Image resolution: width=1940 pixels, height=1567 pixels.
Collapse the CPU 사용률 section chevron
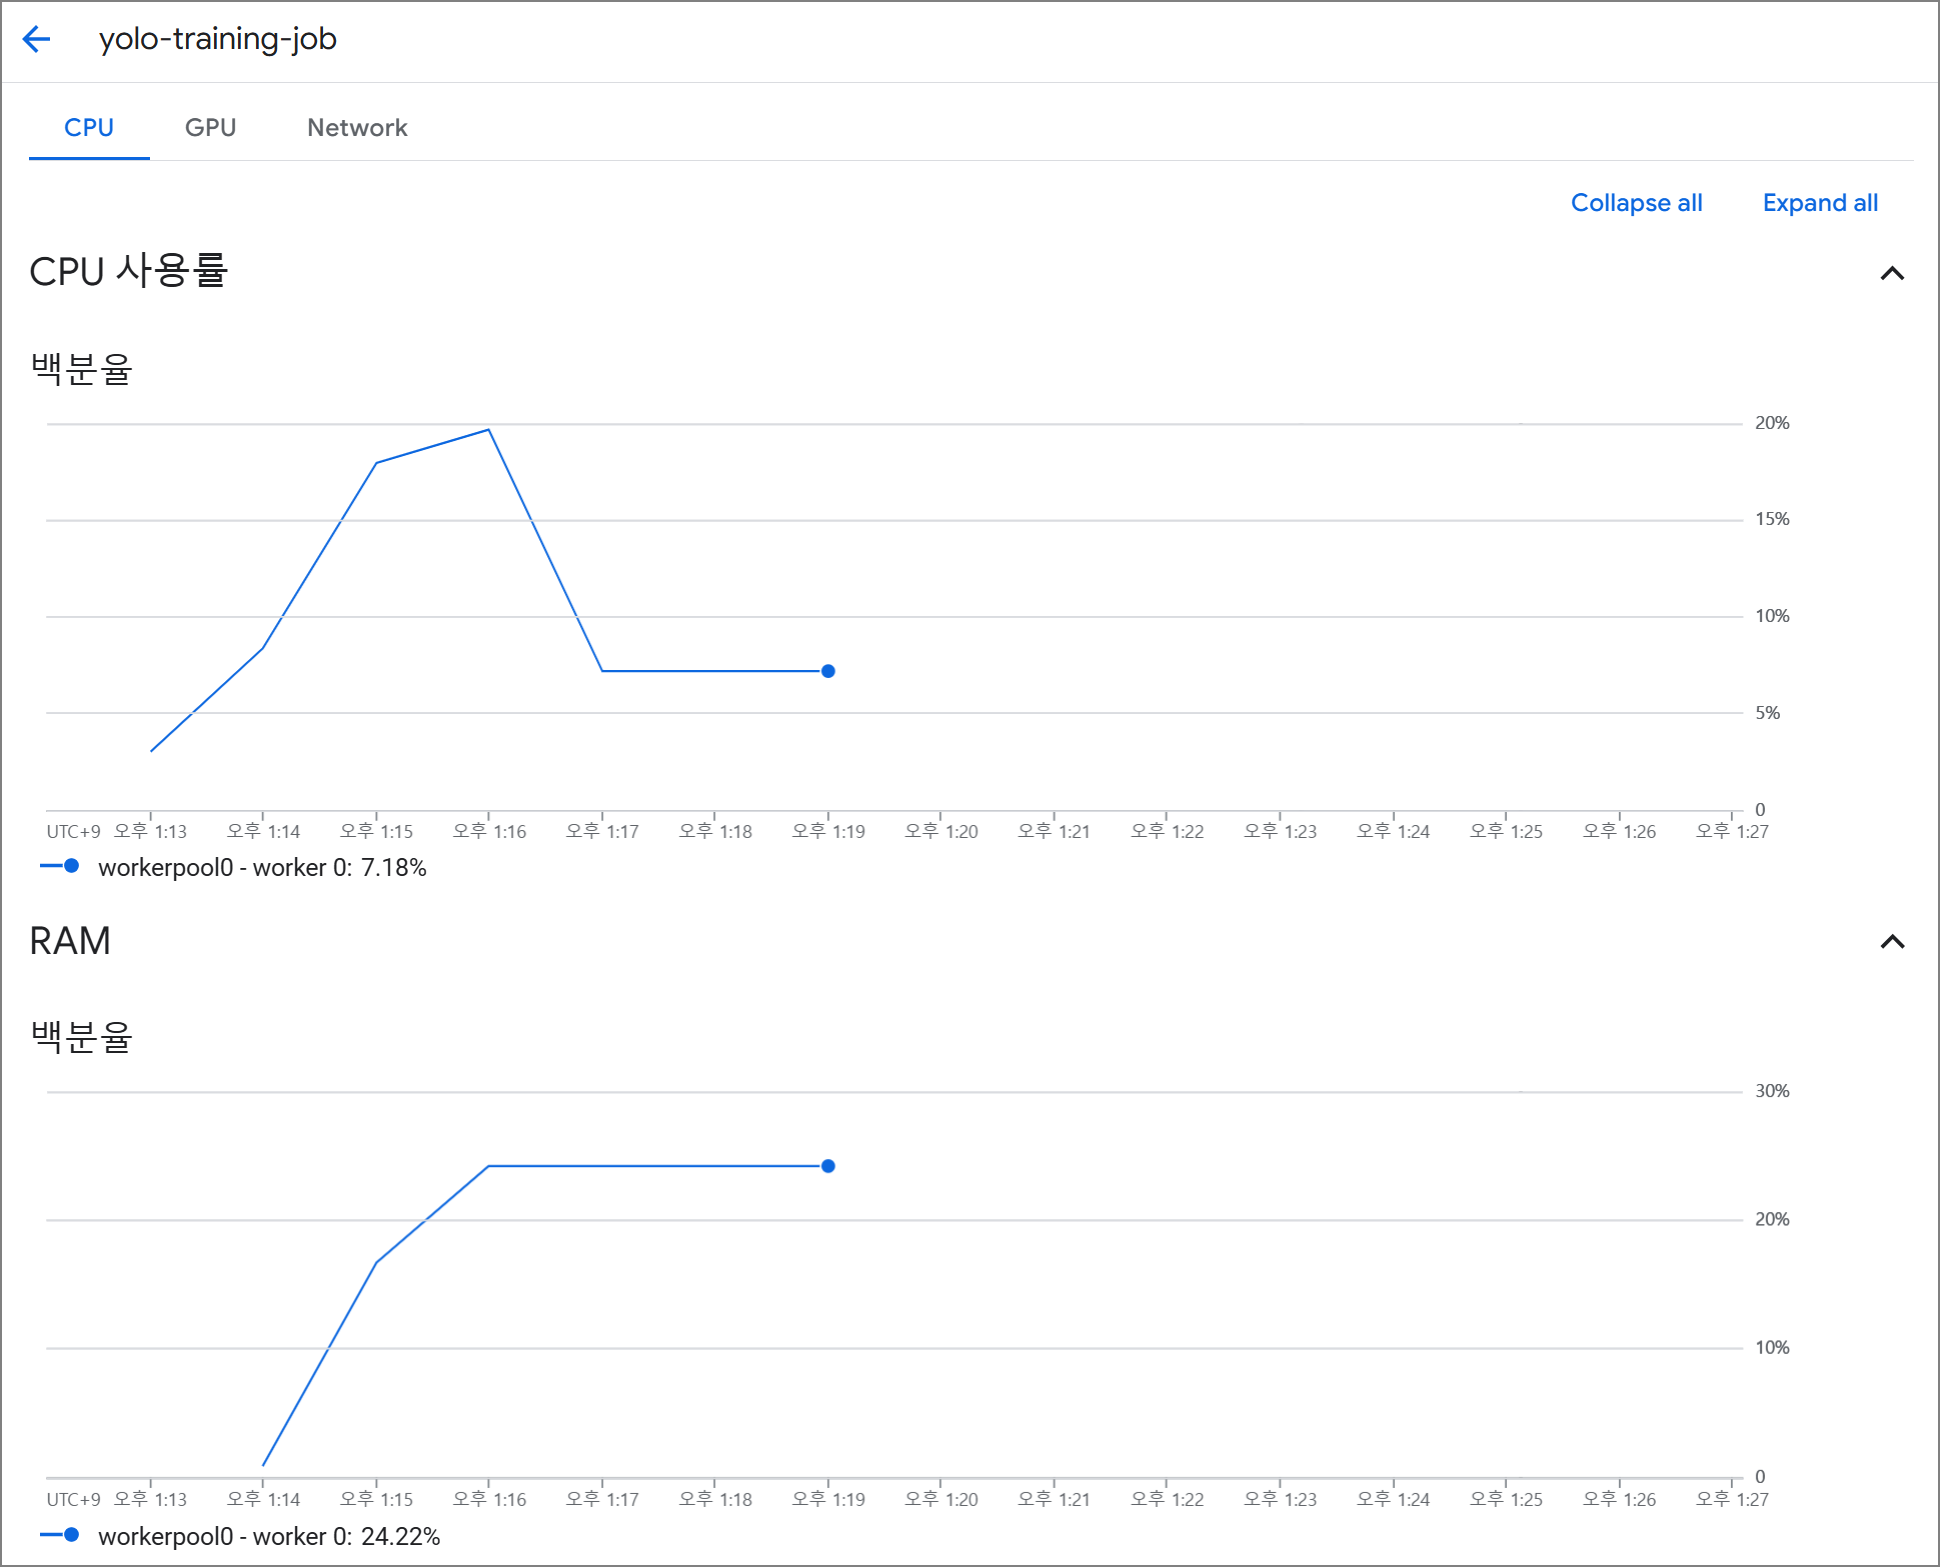coord(1891,273)
